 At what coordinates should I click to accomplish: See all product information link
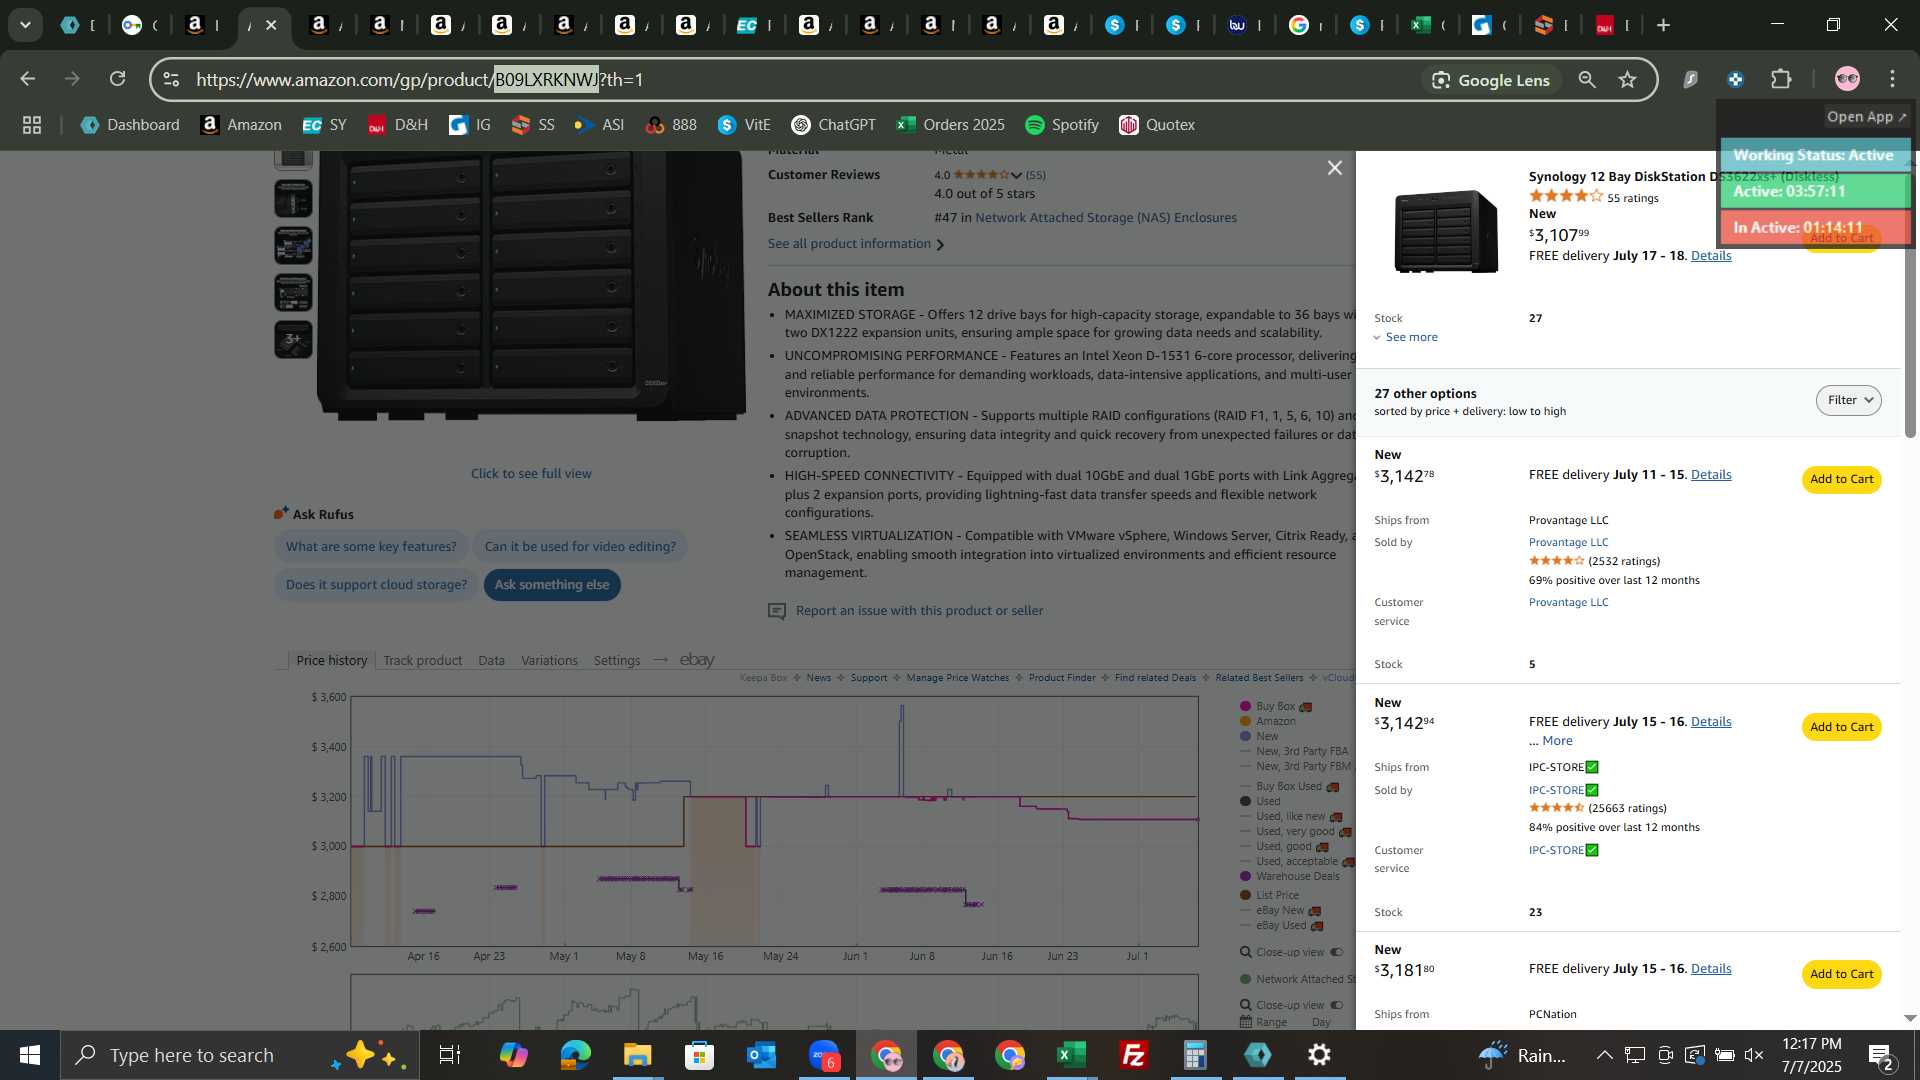[x=855, y=244]
